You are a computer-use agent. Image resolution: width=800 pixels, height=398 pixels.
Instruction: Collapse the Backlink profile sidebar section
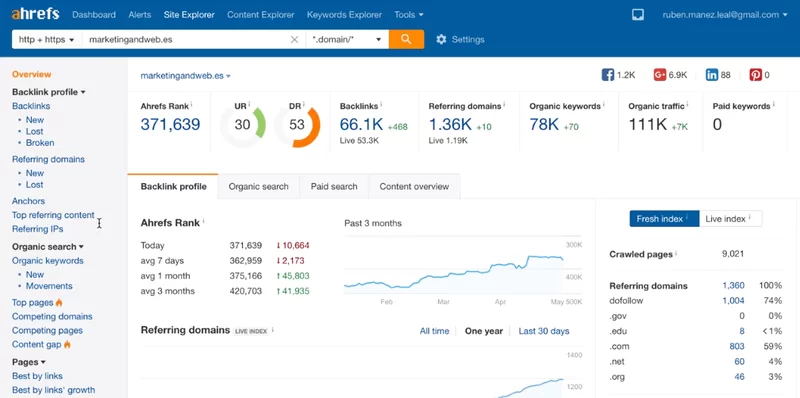click(x=48, y=92)
